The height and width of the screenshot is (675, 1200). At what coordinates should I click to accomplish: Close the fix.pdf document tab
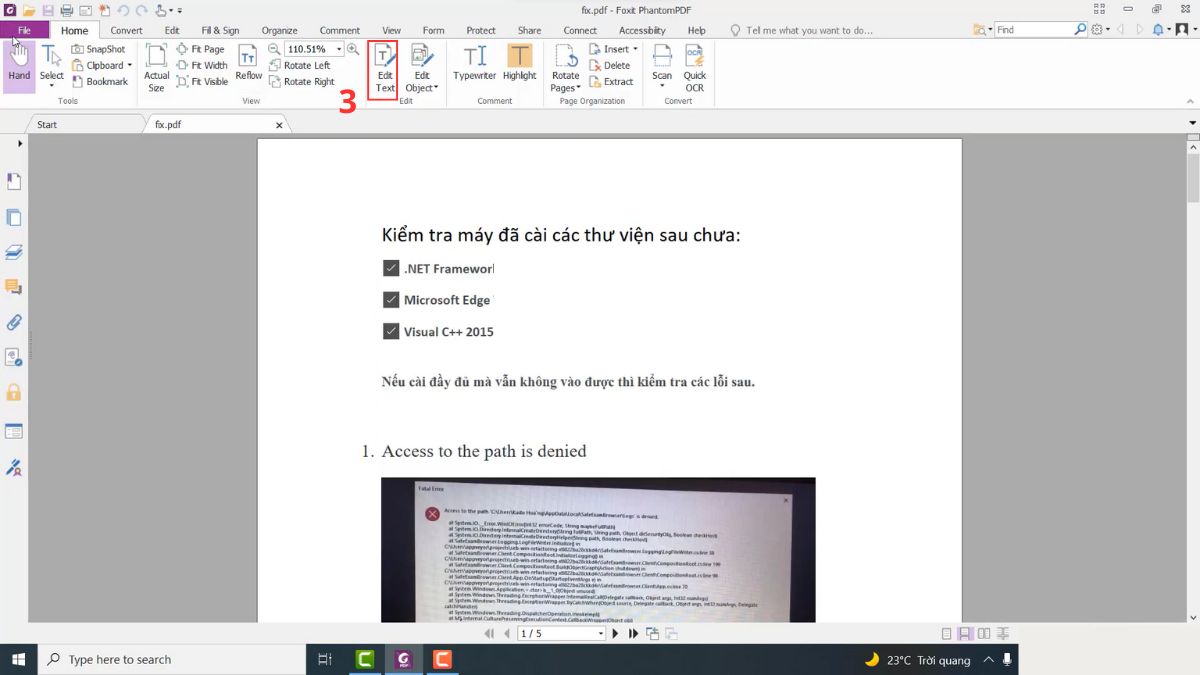[x=280, y=125]
